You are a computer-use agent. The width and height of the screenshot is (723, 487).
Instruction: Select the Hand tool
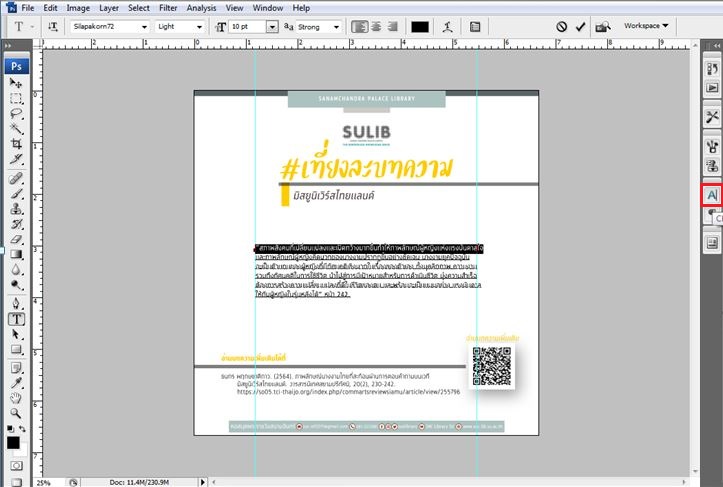pos(16,398)
